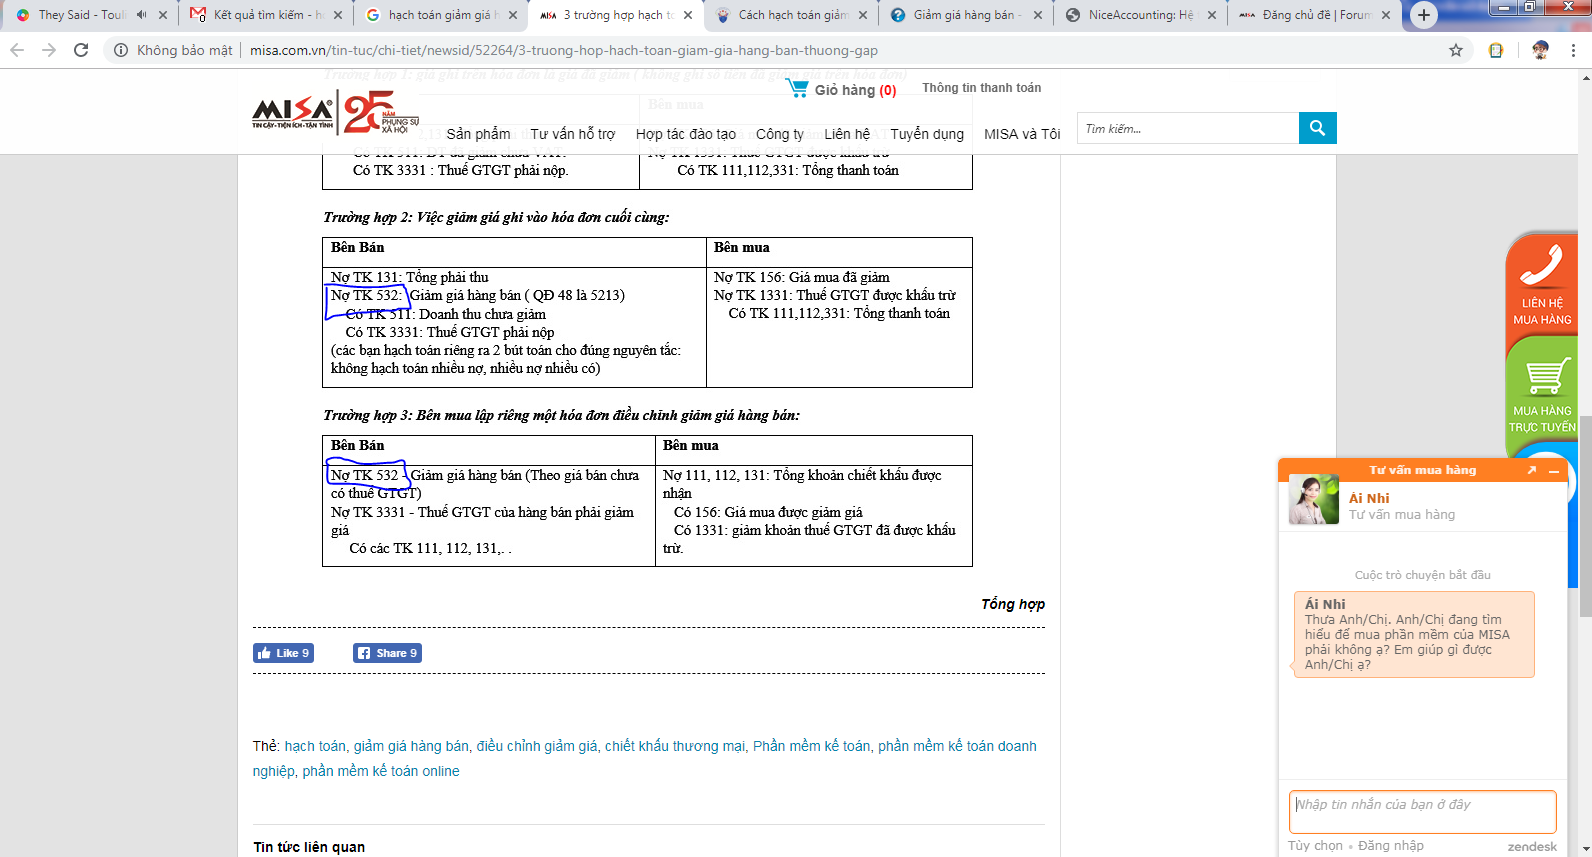Open tag link giảm giá hàng bán

click(411, 746)
